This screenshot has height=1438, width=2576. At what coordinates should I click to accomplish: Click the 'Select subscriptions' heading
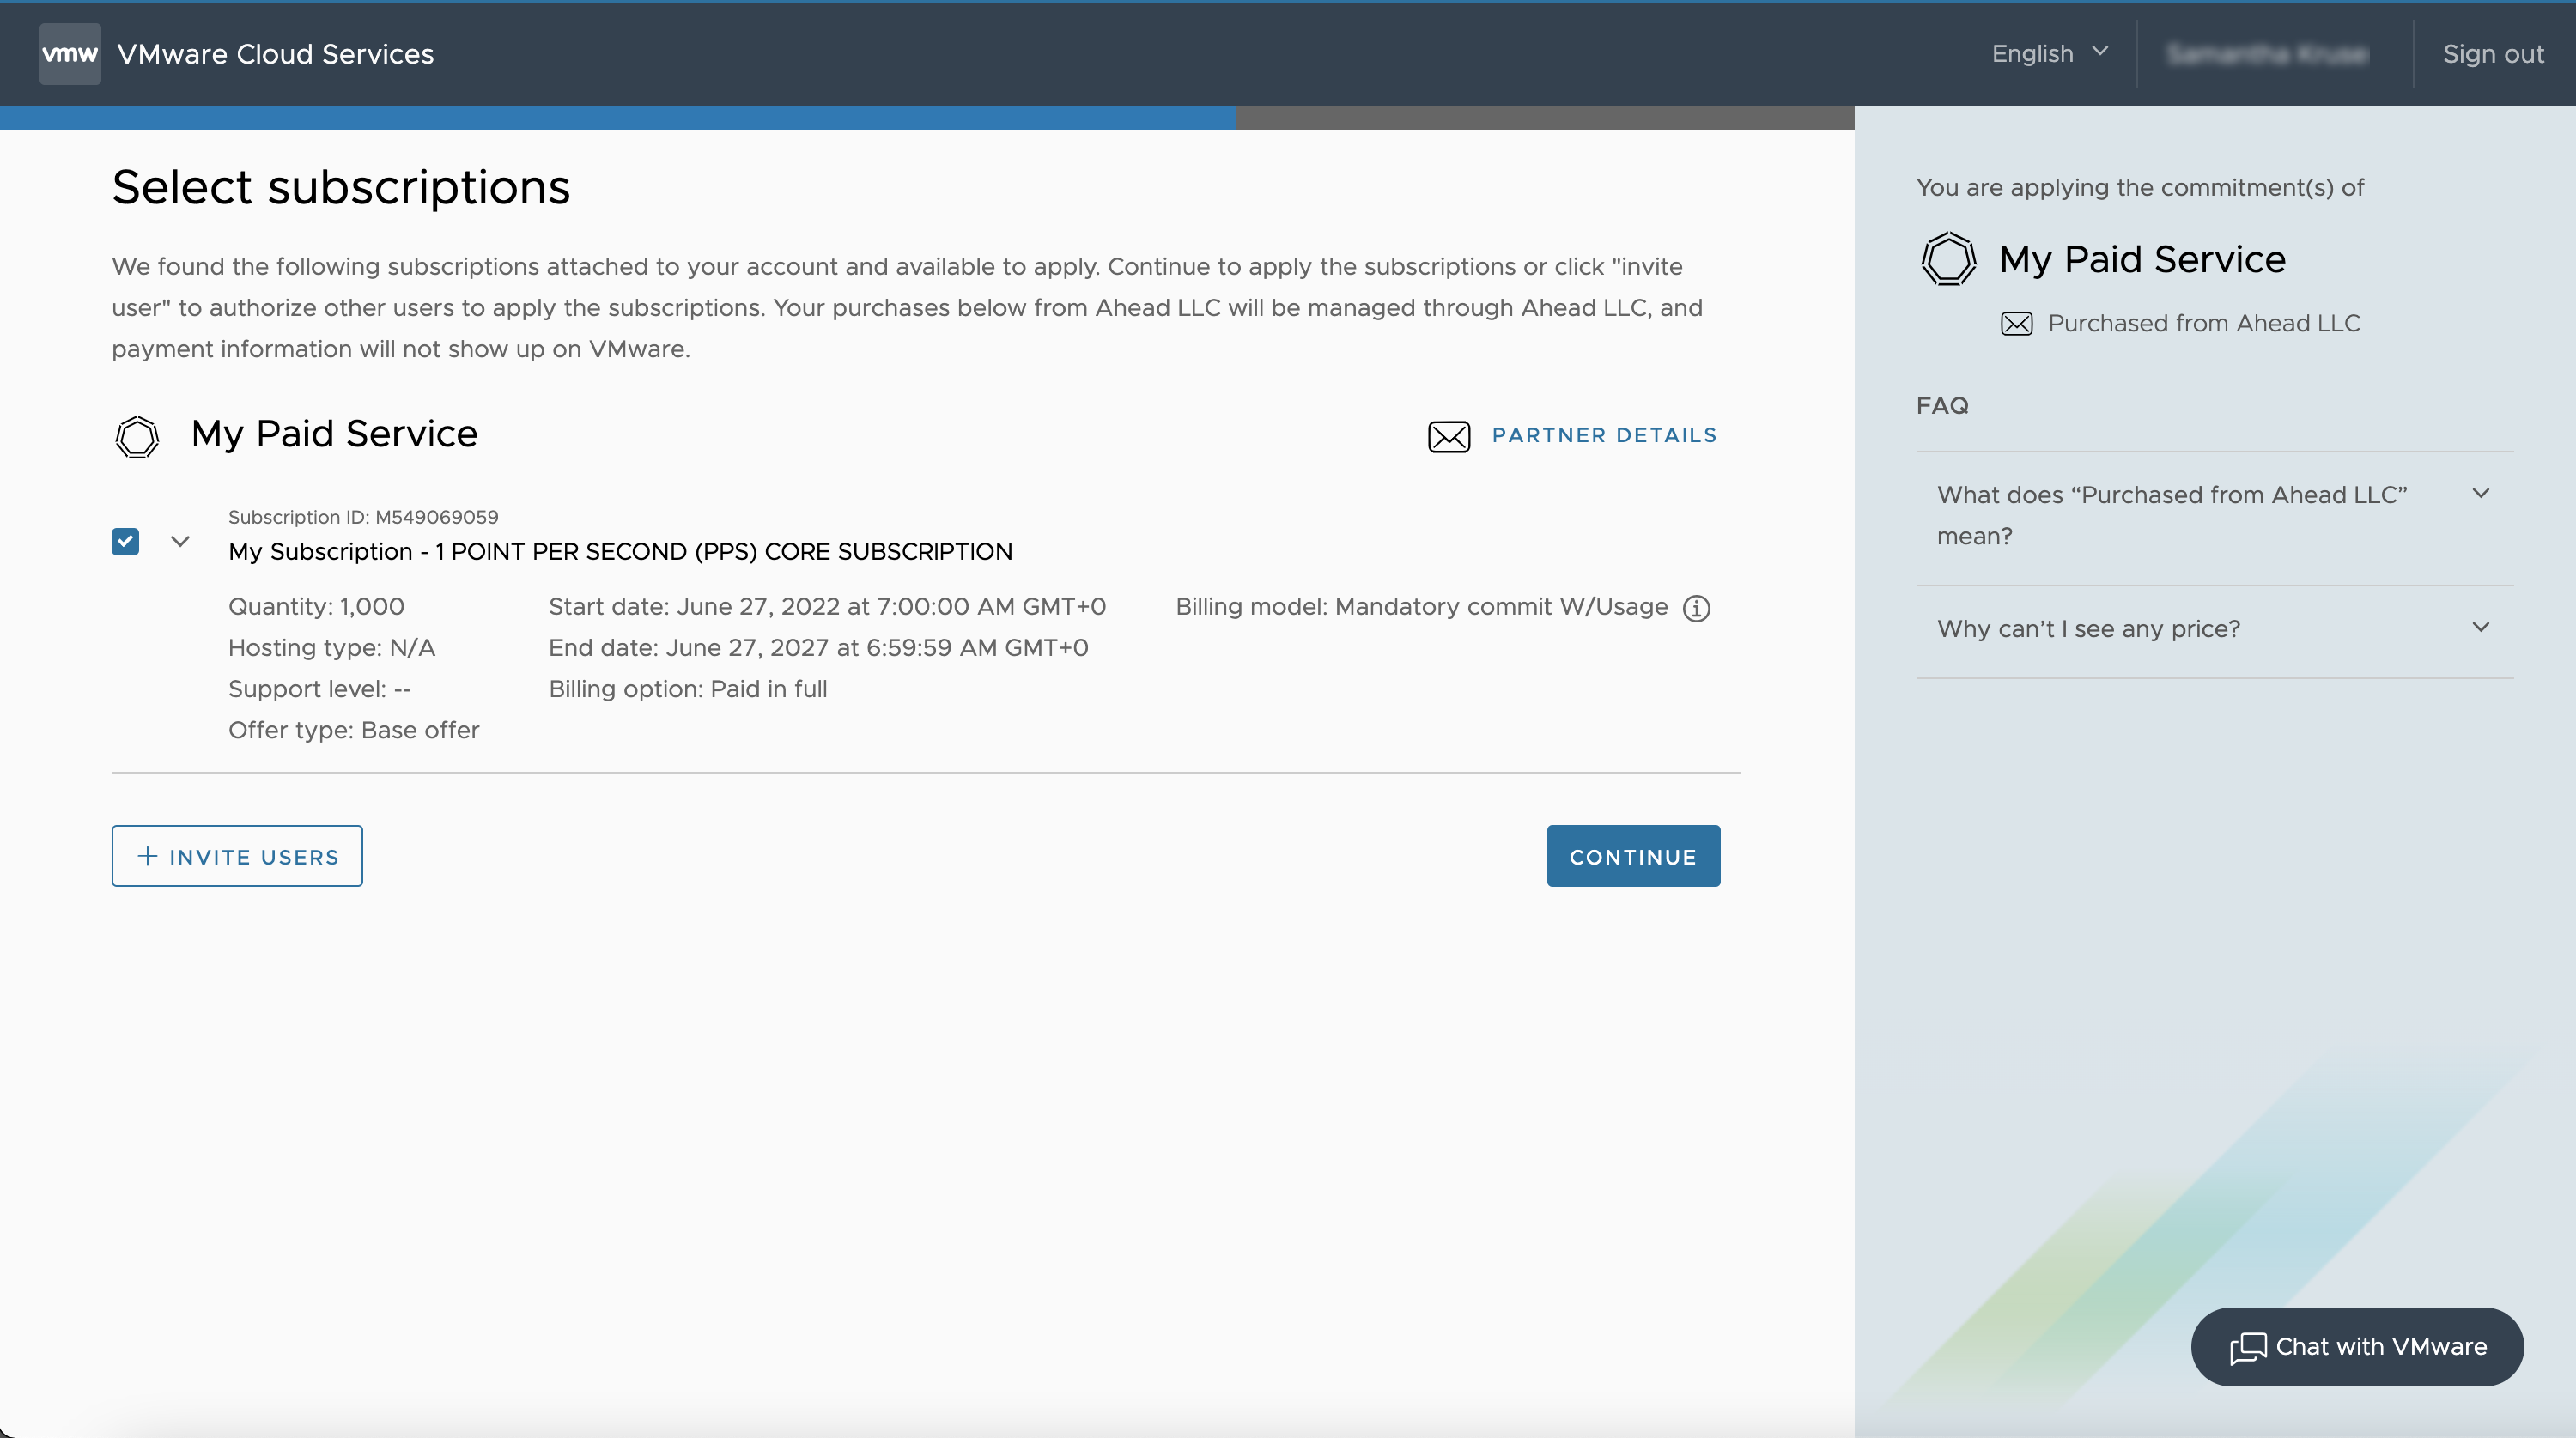click(x=341, y=187)
